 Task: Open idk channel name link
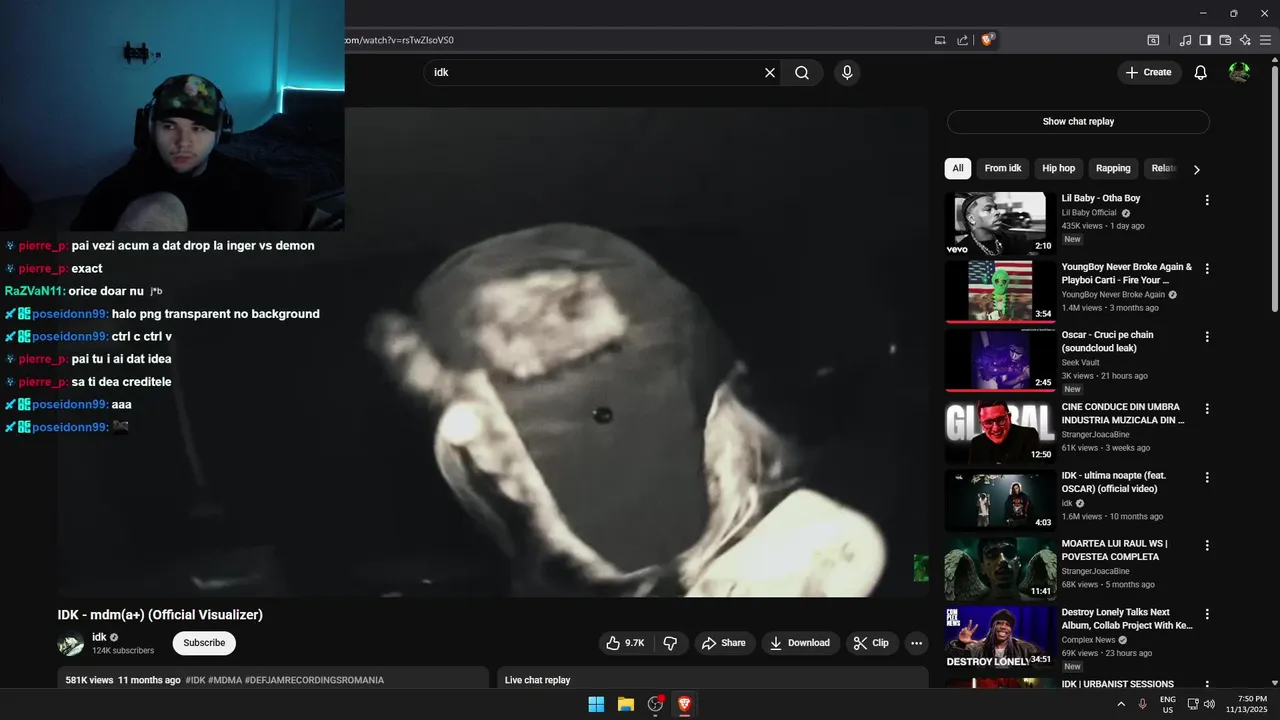pyautogui.click(x=99, y=637)
